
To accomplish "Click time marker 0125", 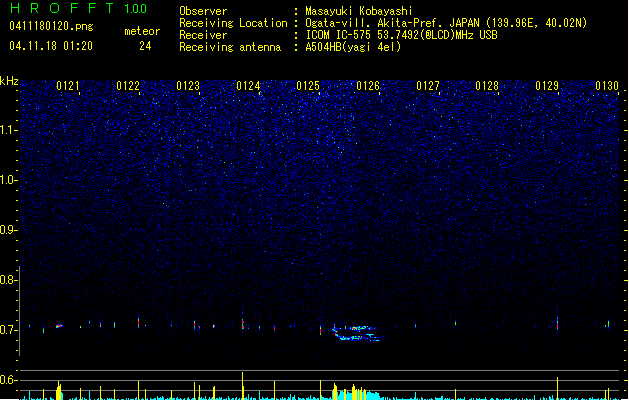I will tap(308, 86).
